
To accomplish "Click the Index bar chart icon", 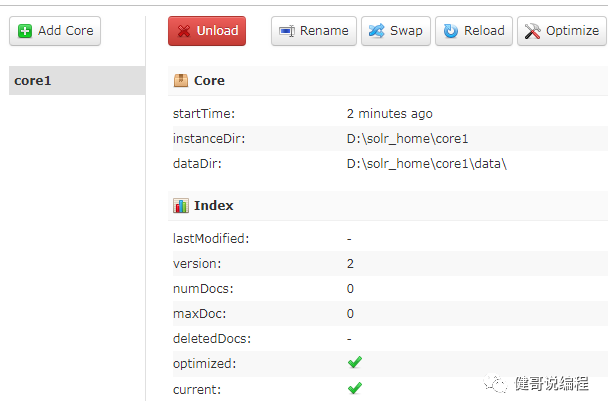I will coord(181,205).
